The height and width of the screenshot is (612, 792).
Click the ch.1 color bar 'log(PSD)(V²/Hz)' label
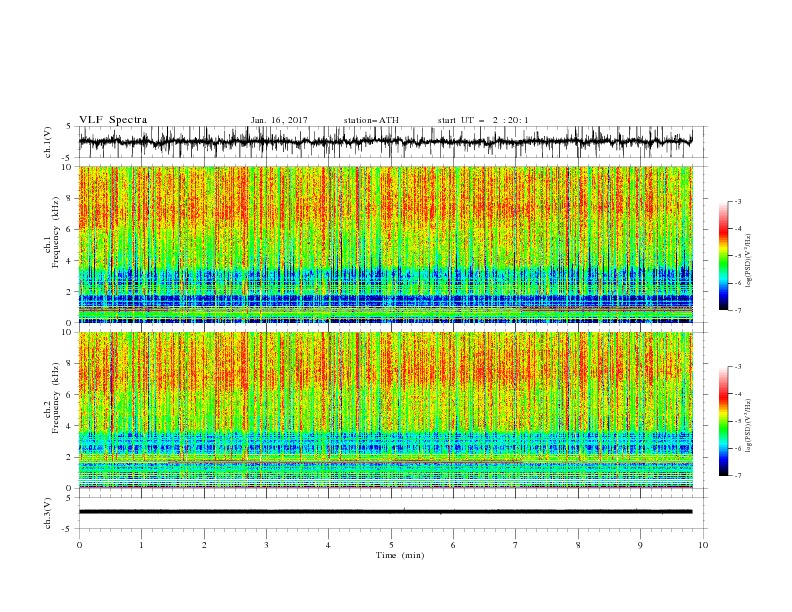pyautogui.click(x=748, y=261)
